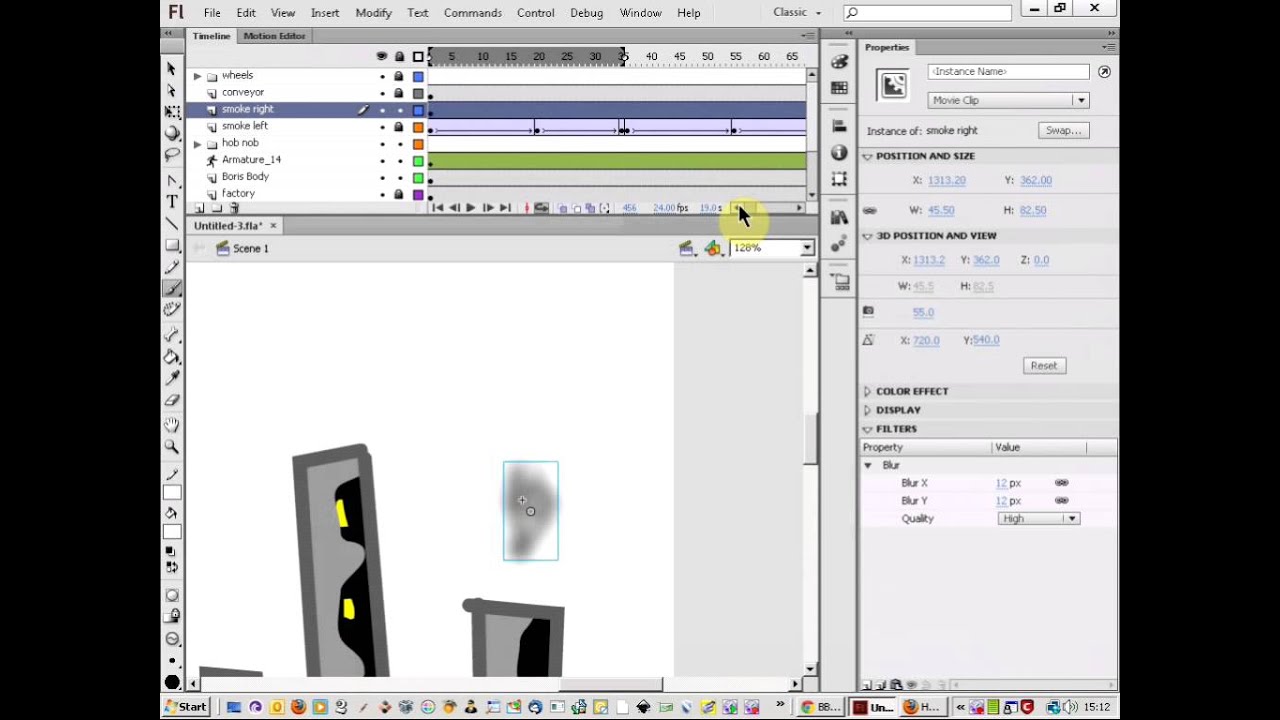Open the Commands menu

473,13
